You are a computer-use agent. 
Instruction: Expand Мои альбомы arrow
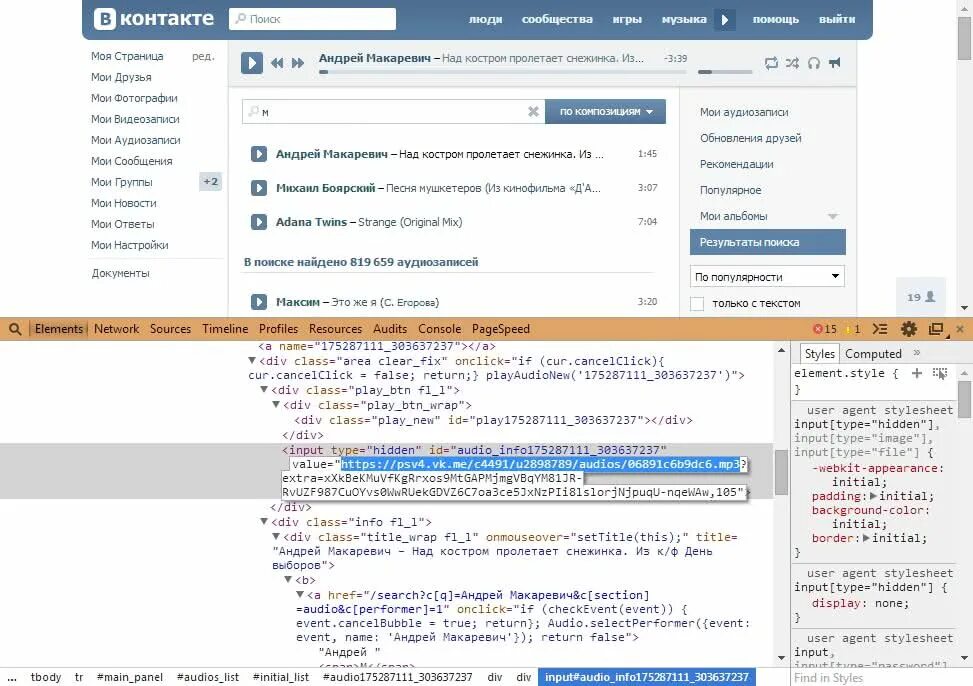833,217
